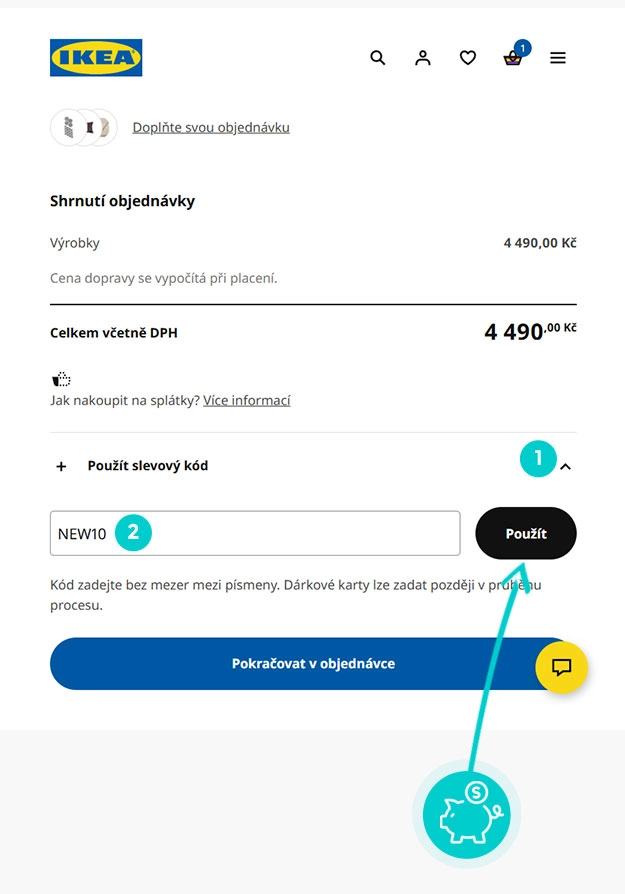Click the installments icon above splátky text

click(x=60, y=379)
